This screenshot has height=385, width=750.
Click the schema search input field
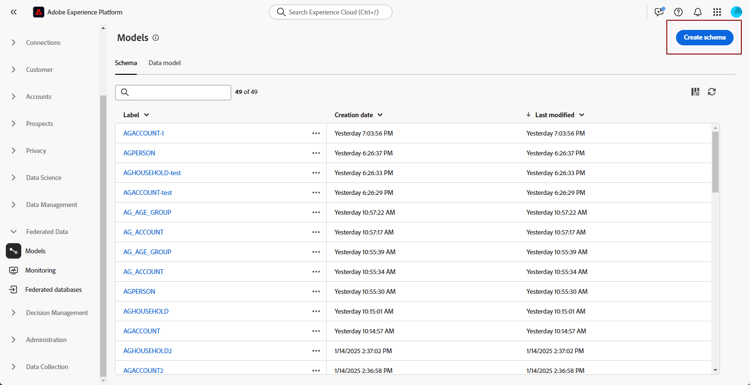pos(173,93)
